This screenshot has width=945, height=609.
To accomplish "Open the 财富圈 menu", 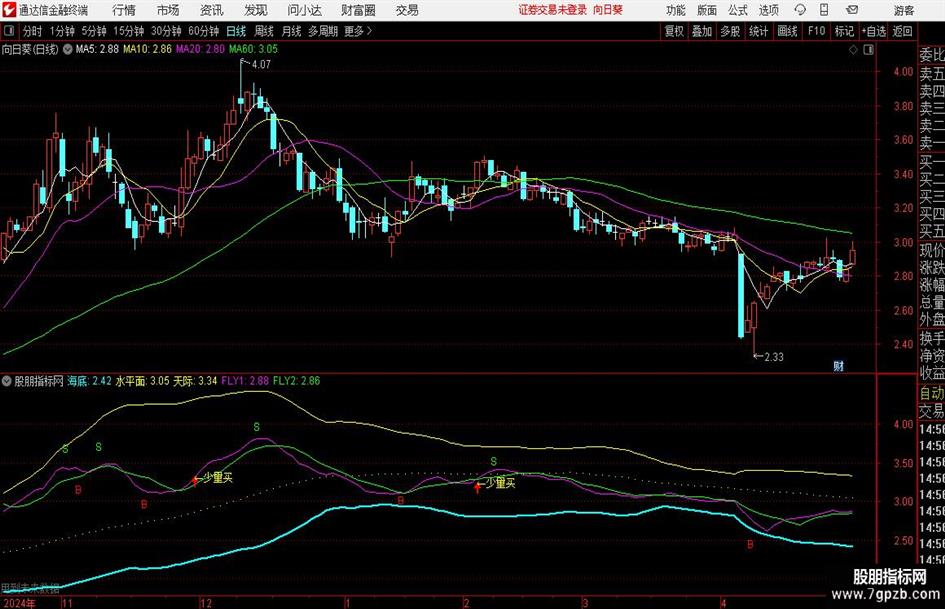I will [x=358, y=10].
